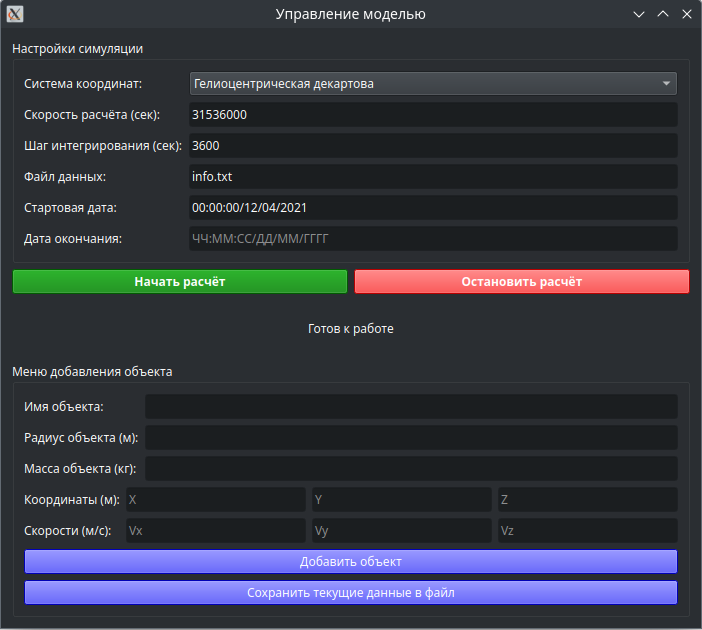The height and width of the screenshot is (630, 702).
Task: Click the Готов к работе status text
Action: point(351,329)
